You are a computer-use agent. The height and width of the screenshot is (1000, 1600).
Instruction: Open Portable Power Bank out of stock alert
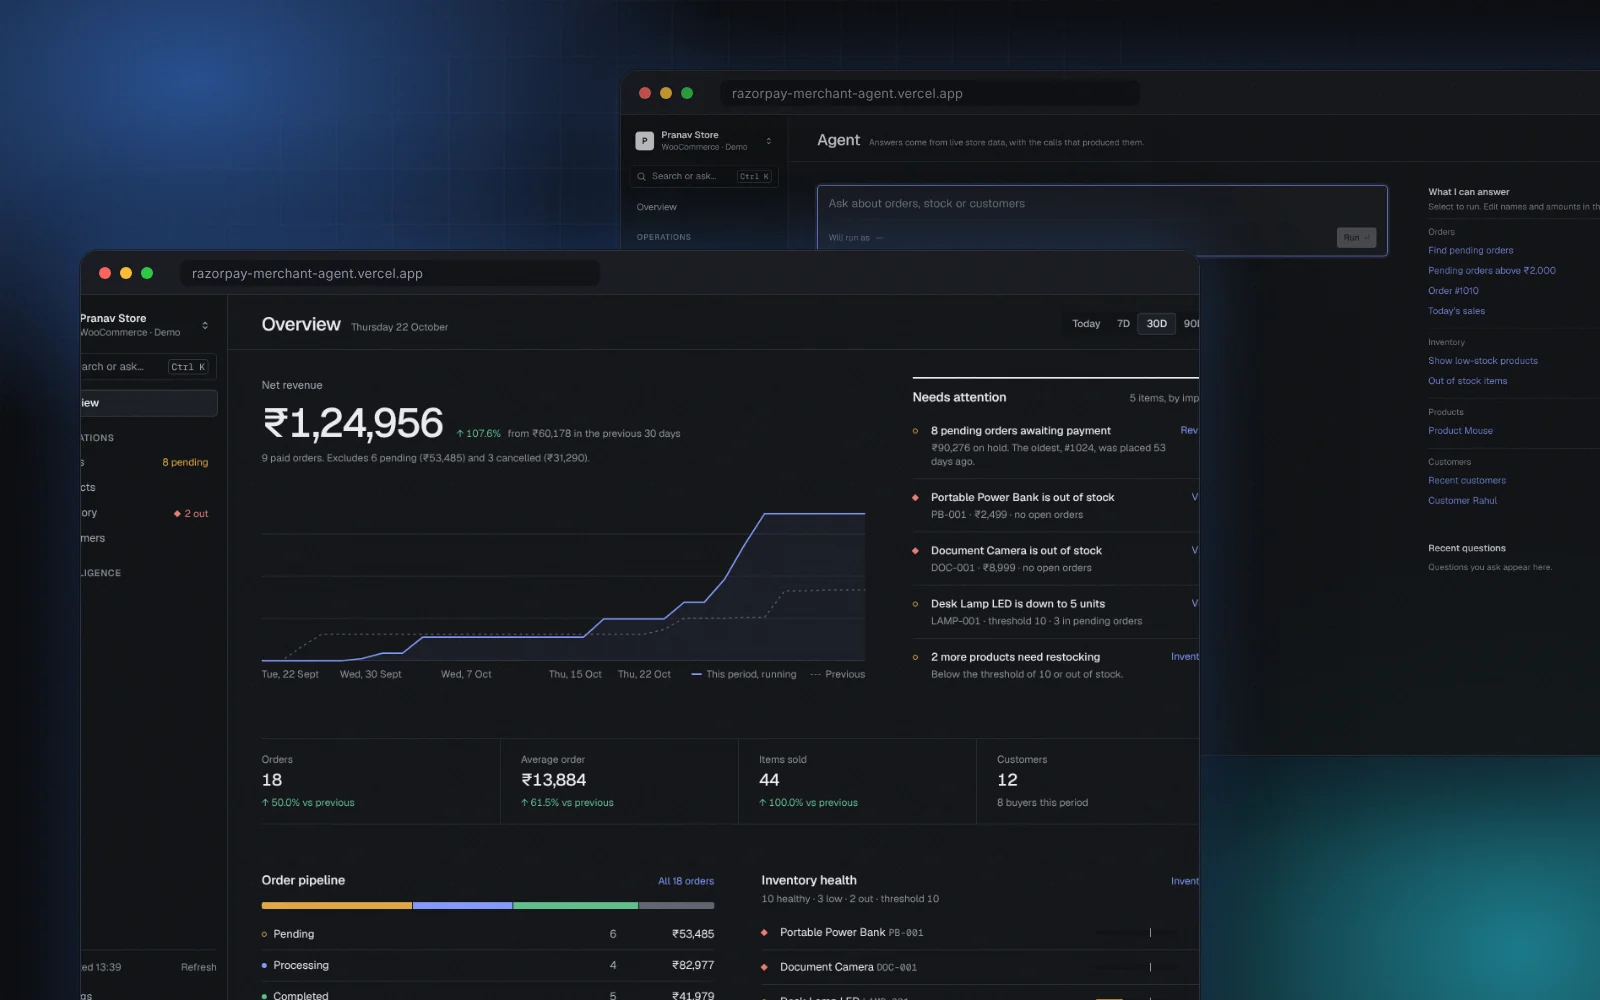[x=1055, y=505]
